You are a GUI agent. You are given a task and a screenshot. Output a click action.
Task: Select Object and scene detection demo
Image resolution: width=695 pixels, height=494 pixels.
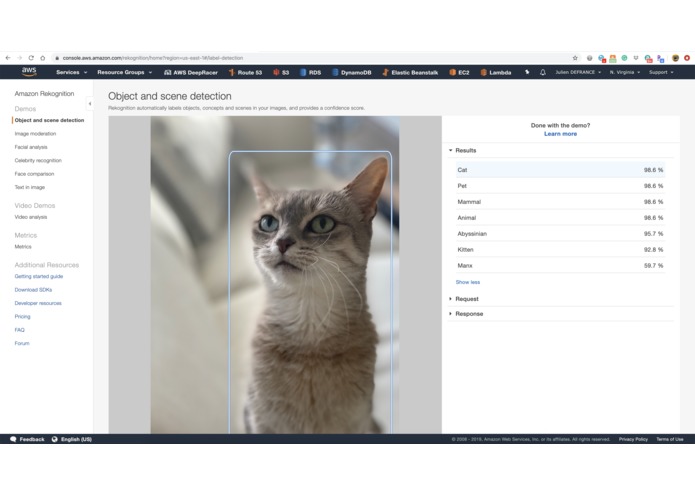pyautogui.click(x=49, y=120)
